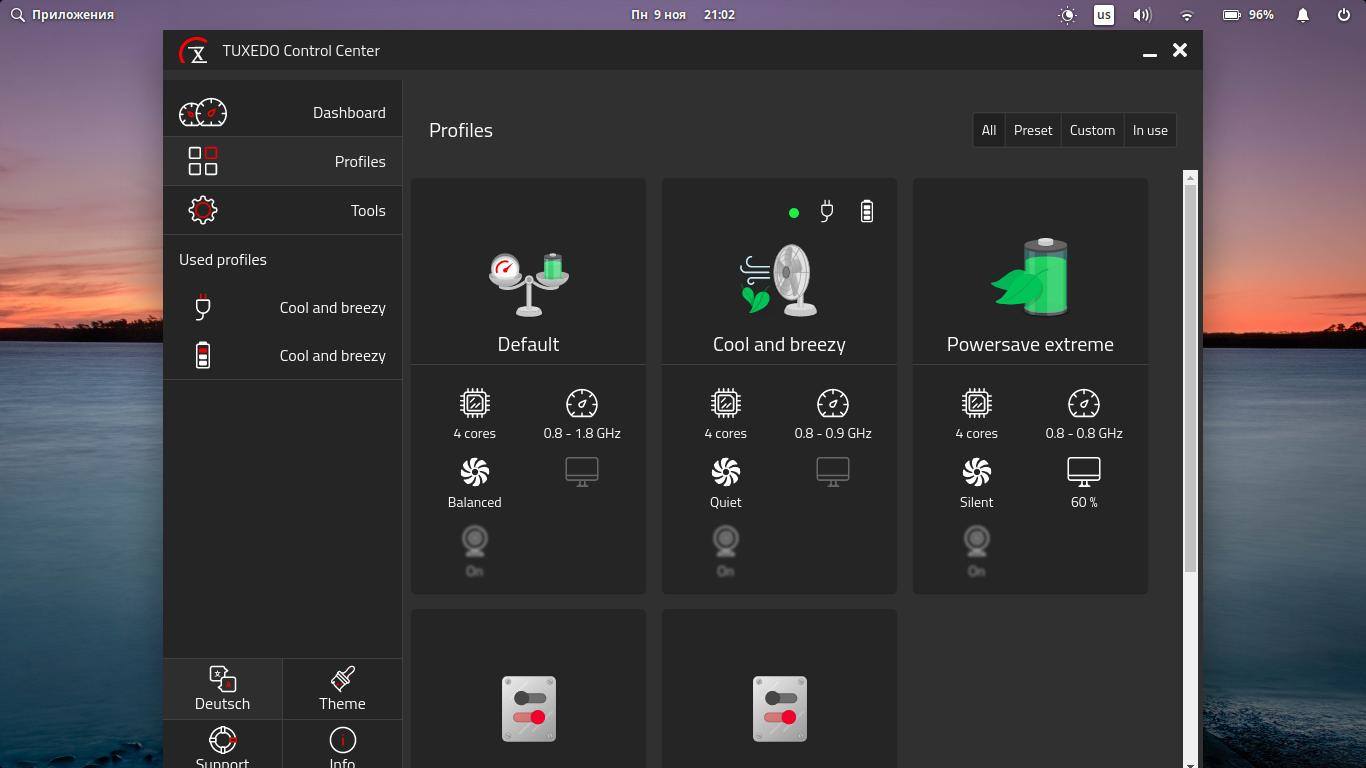Viewport: 1366px width, 768px height.
Task: Click the night light icon in top bar
Action: coord(1067,15)
